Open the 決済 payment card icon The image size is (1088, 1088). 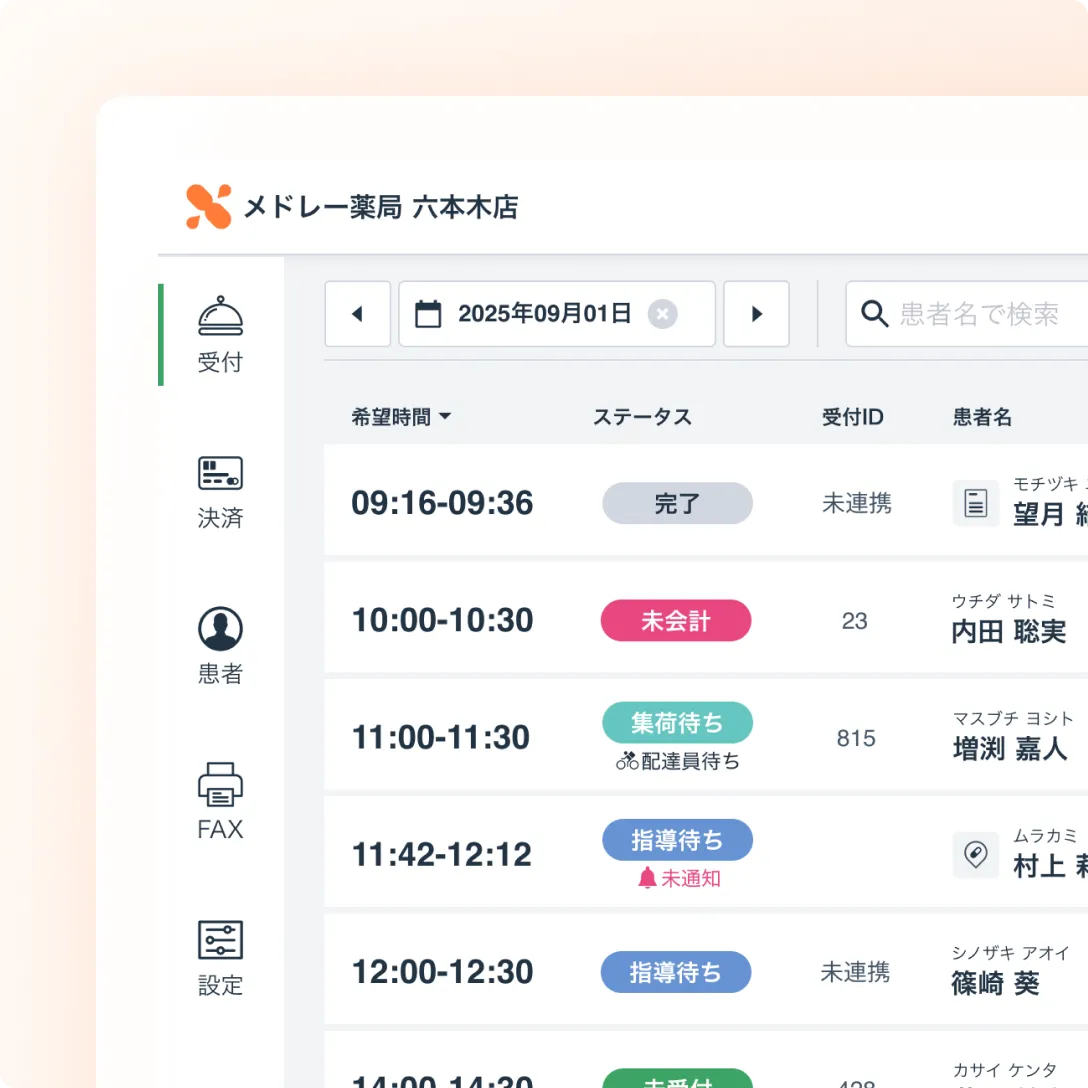tap(220, 472)
